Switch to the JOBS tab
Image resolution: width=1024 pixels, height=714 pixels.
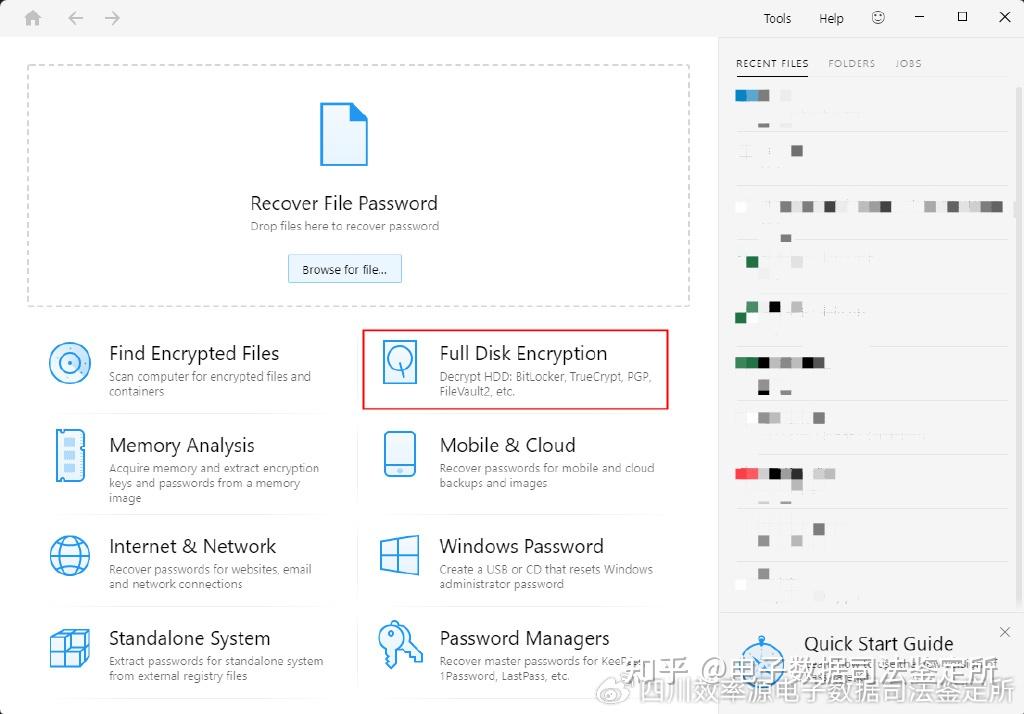click(908, 63)
